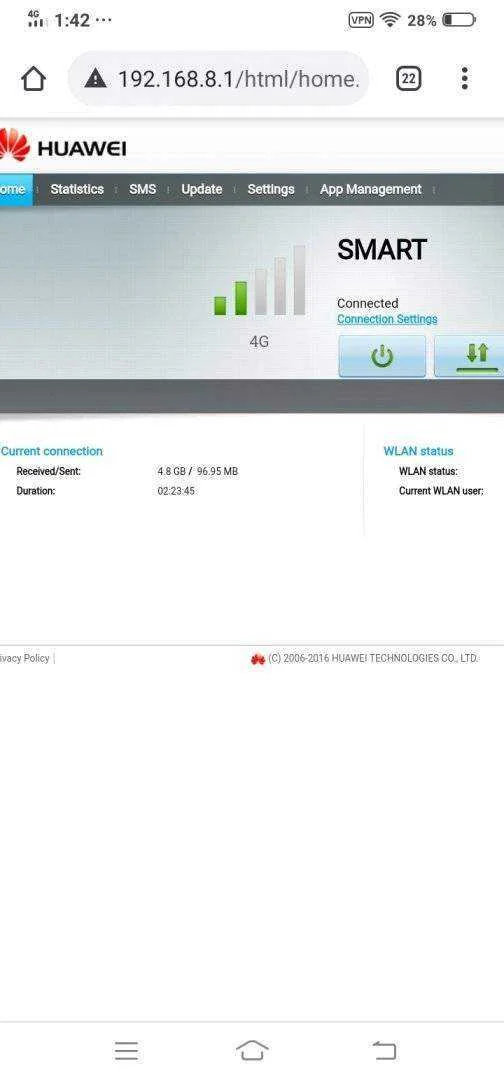
Task: Click the WLAN status section heading
Action: [x=419, y=451]
